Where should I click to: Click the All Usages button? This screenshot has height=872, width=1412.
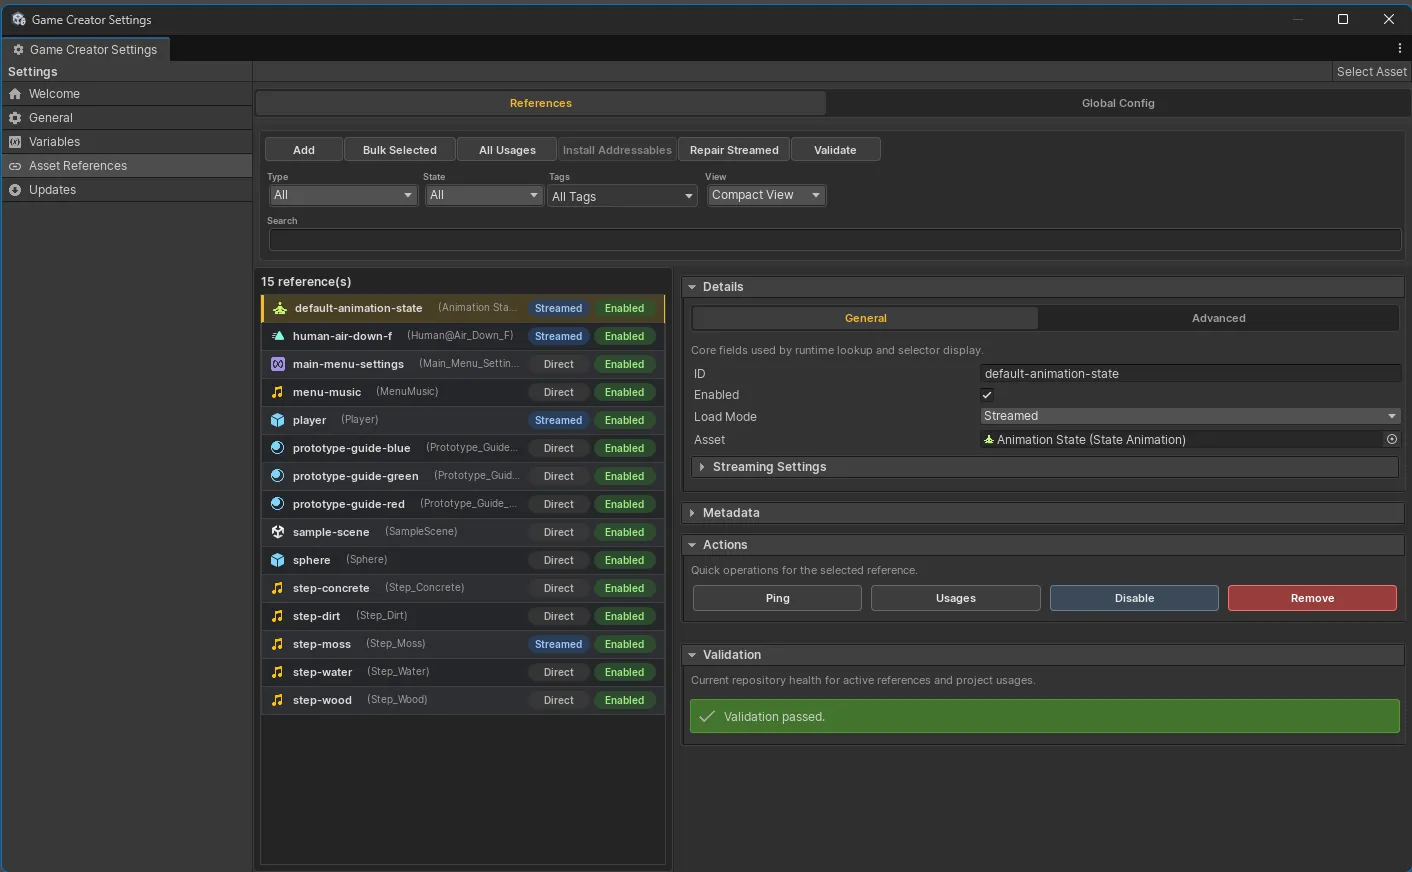[x=507, y=150]
